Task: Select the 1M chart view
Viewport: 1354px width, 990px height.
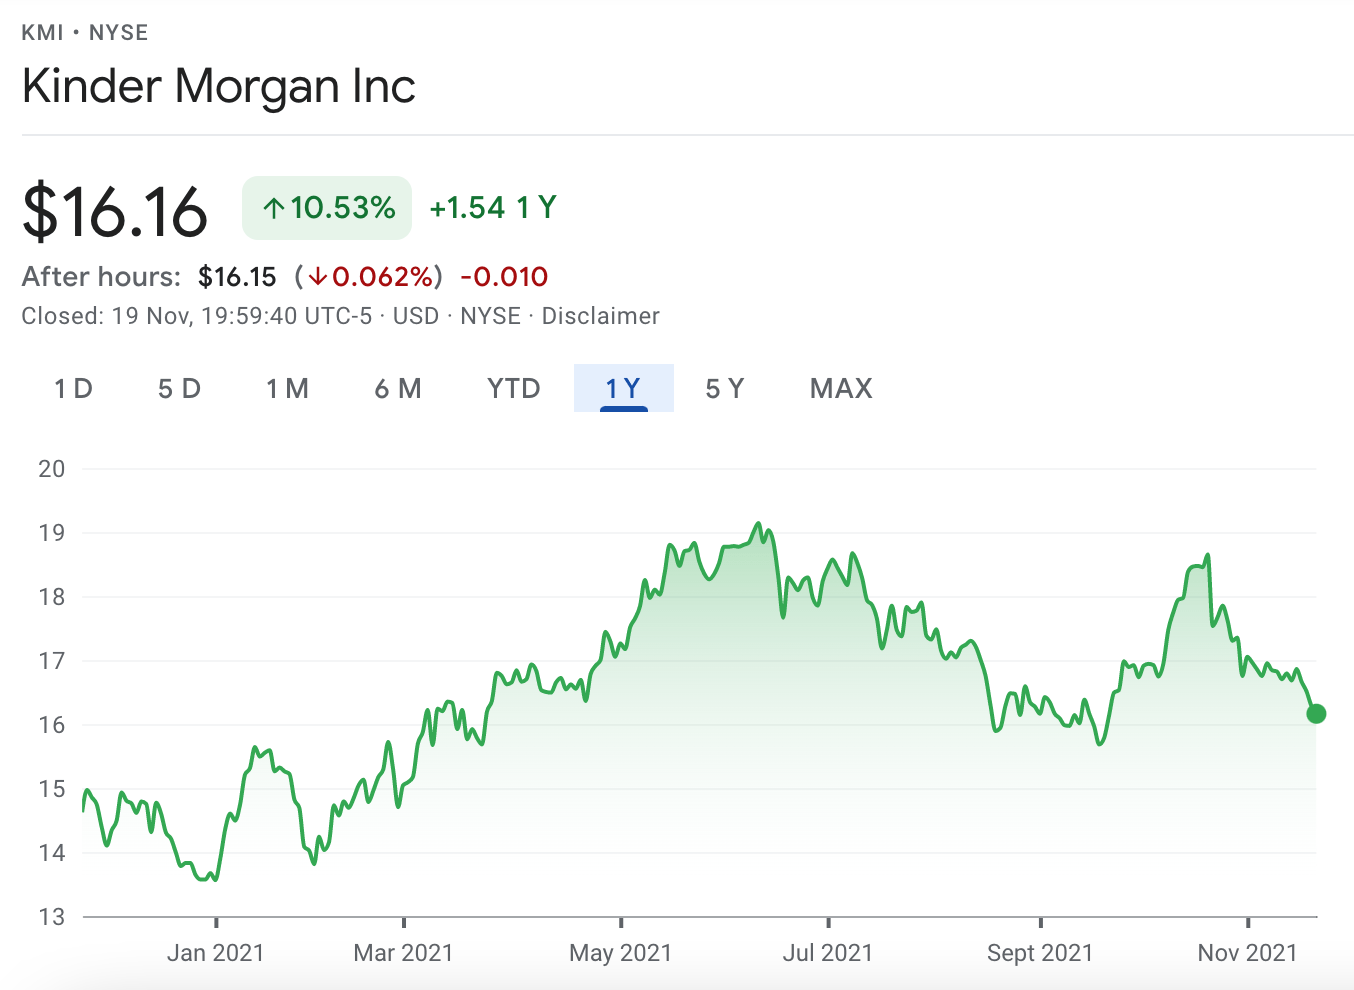Action: 287,388
